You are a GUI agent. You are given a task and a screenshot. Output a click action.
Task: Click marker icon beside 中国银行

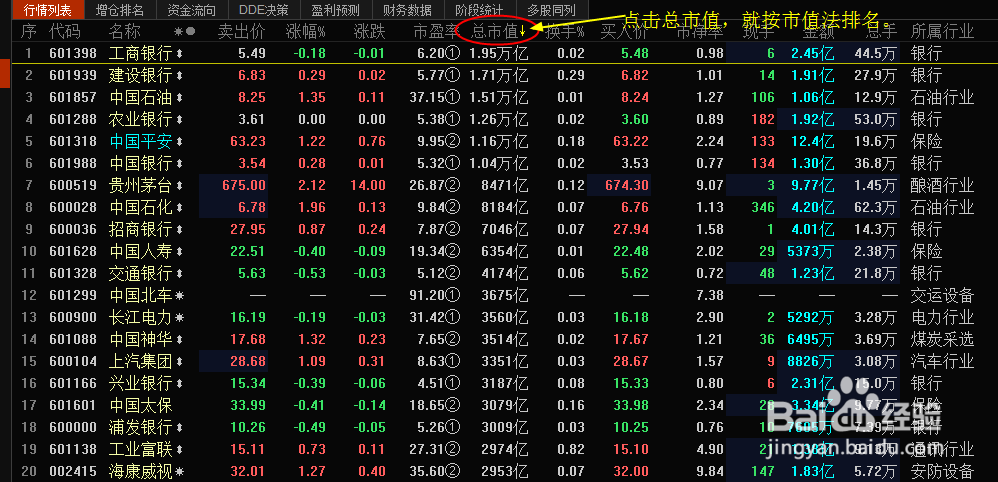tap(179, 164)
